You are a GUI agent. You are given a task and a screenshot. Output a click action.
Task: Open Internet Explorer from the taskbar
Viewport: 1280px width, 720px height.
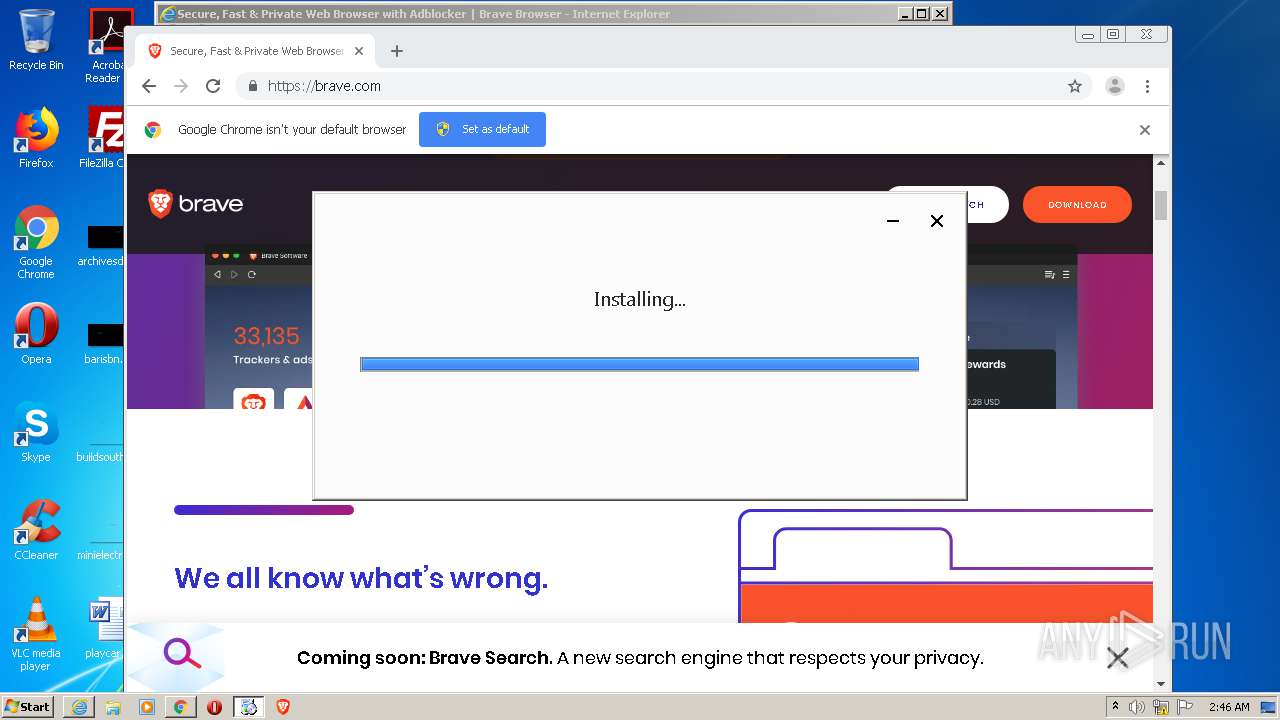click(78, 707)
